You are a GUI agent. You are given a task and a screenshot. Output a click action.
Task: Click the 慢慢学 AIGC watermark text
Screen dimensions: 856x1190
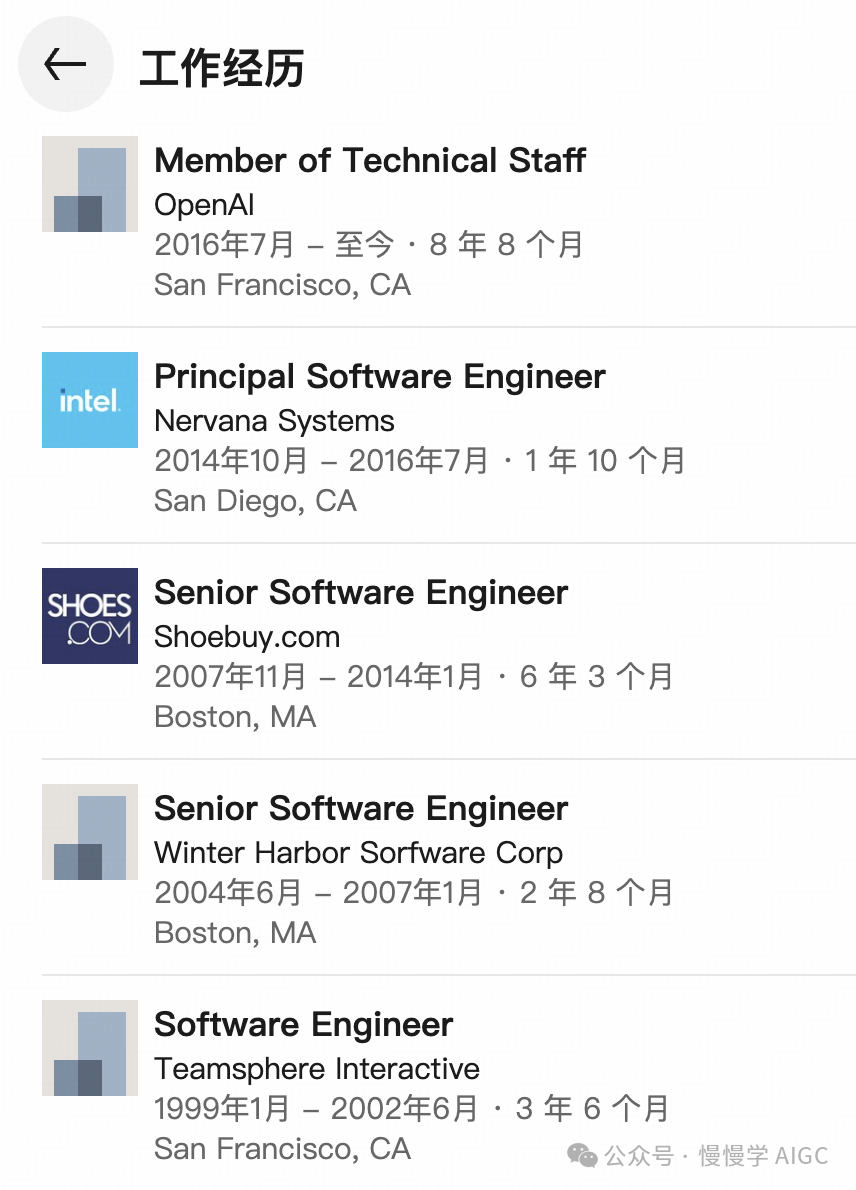pyautogui.click(x=763, y=1156)
